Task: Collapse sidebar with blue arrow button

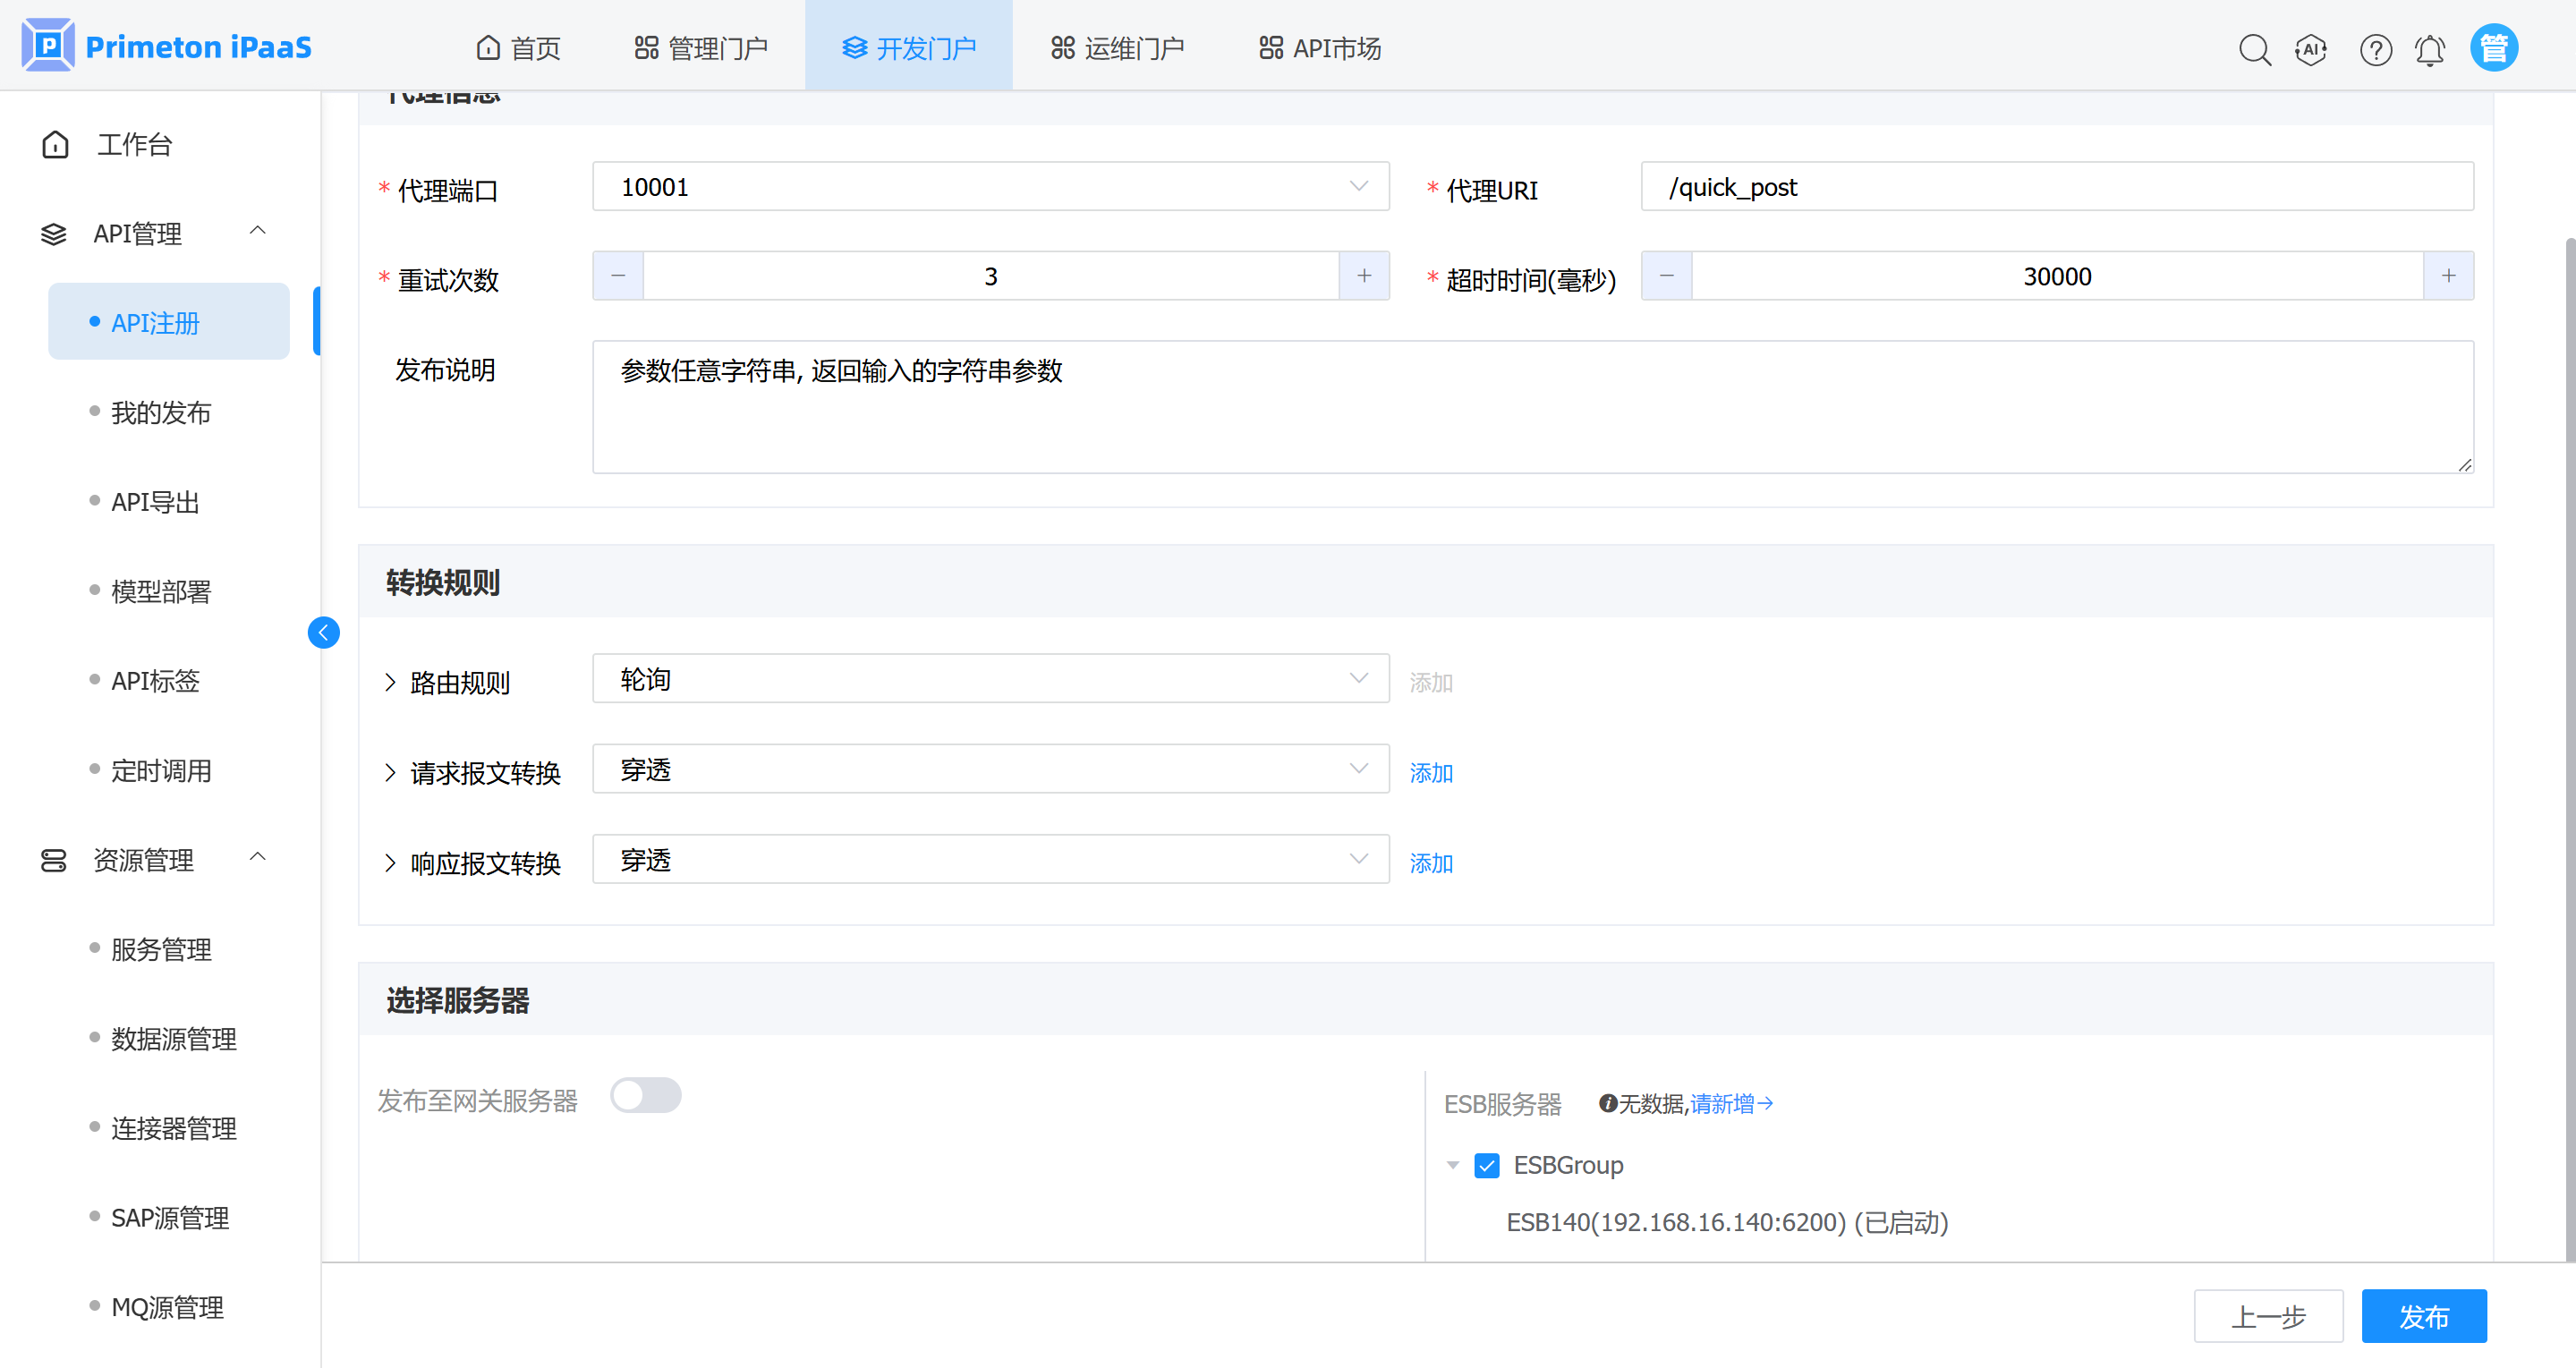Action: 323,632
